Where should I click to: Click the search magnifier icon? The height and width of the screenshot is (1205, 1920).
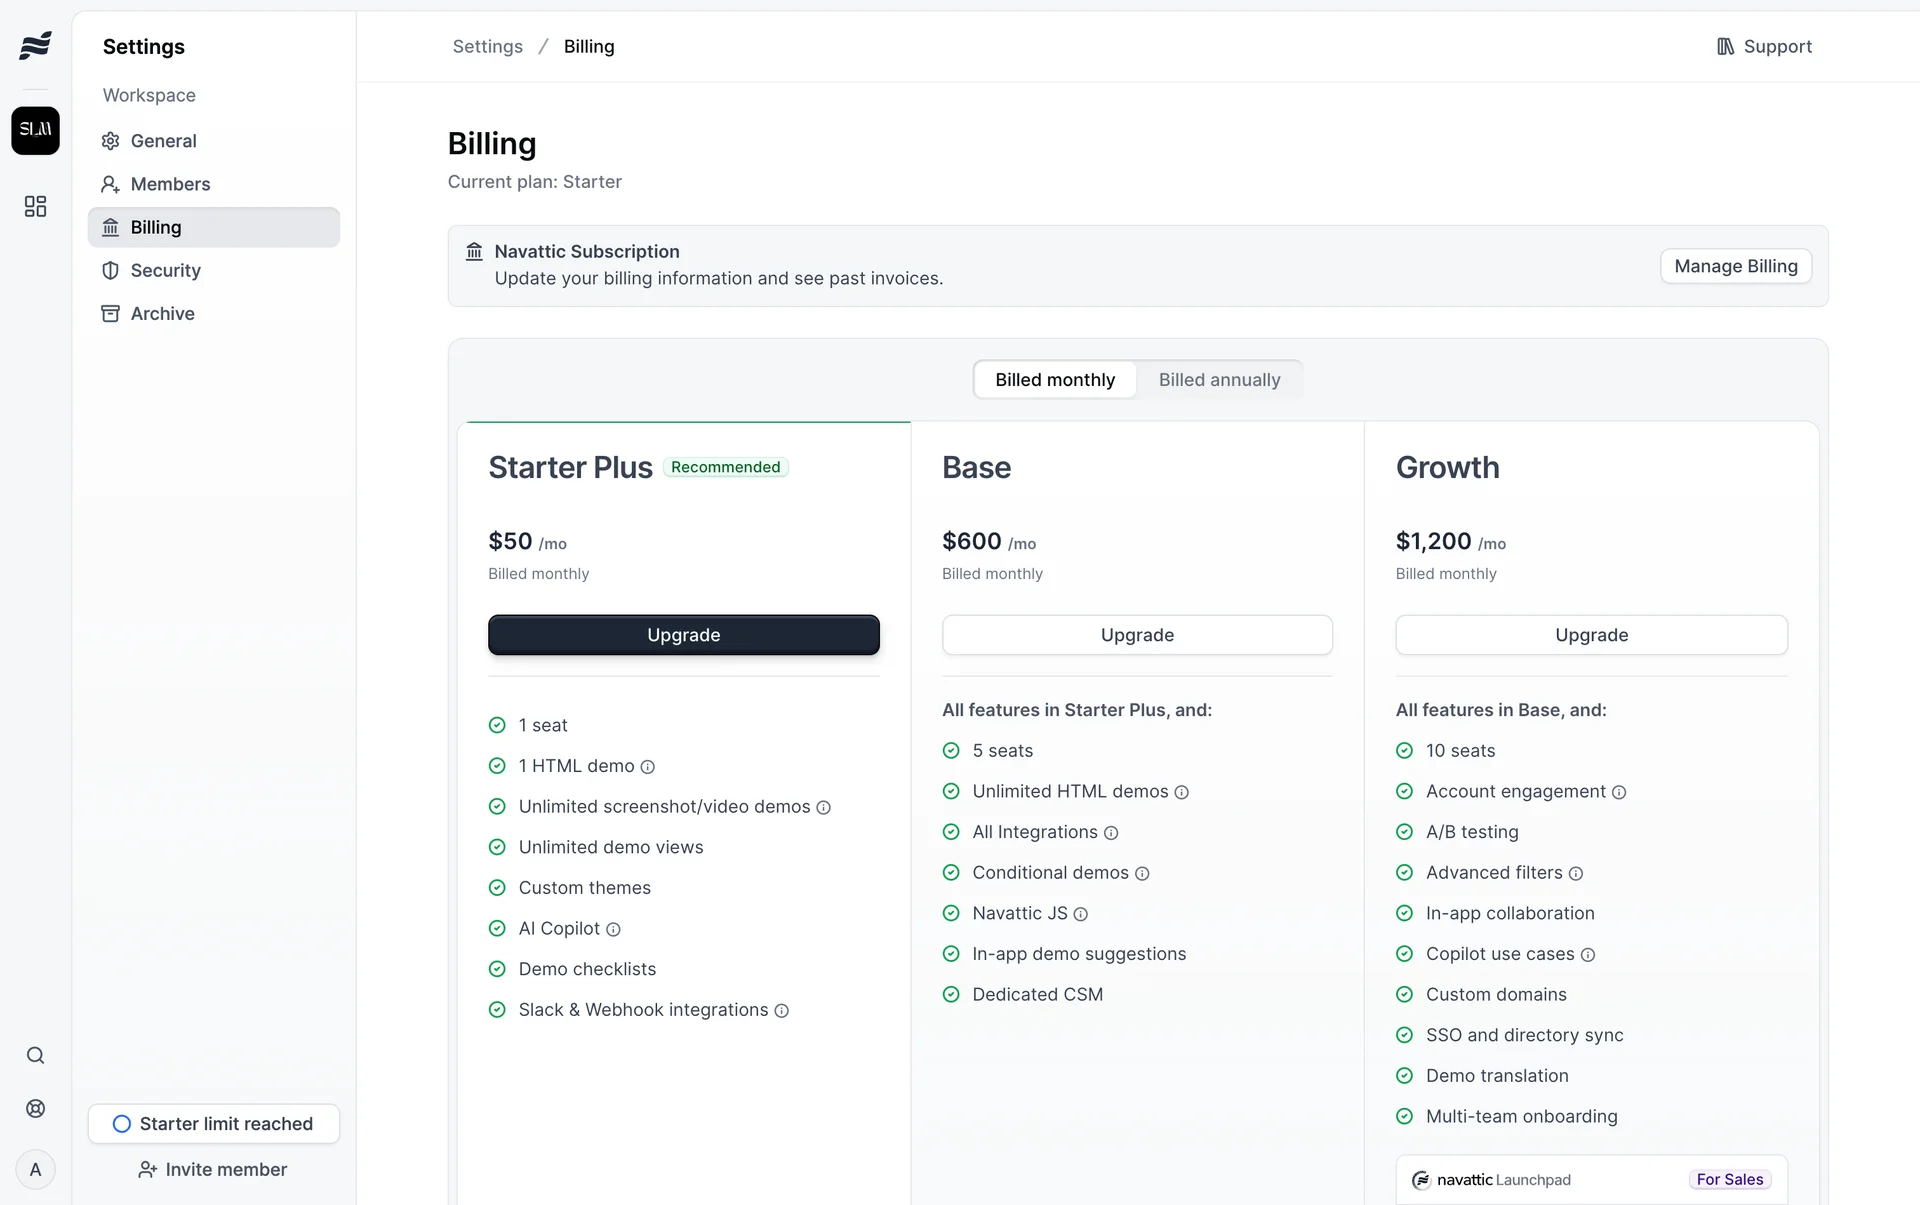click(35, 1055)
